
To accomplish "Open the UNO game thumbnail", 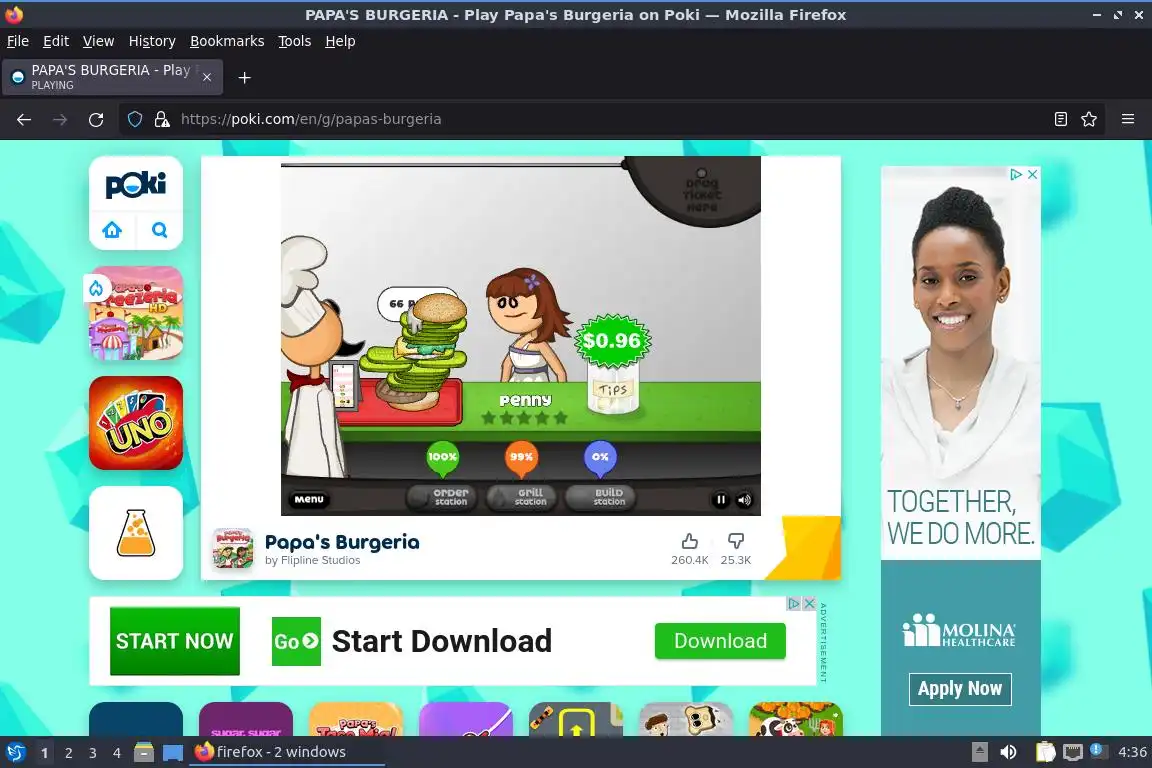I will click(x=136, y=423).
